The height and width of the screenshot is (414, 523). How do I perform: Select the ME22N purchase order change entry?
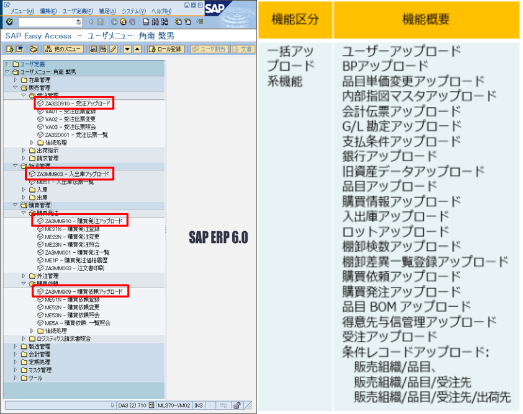pos(68,237)
